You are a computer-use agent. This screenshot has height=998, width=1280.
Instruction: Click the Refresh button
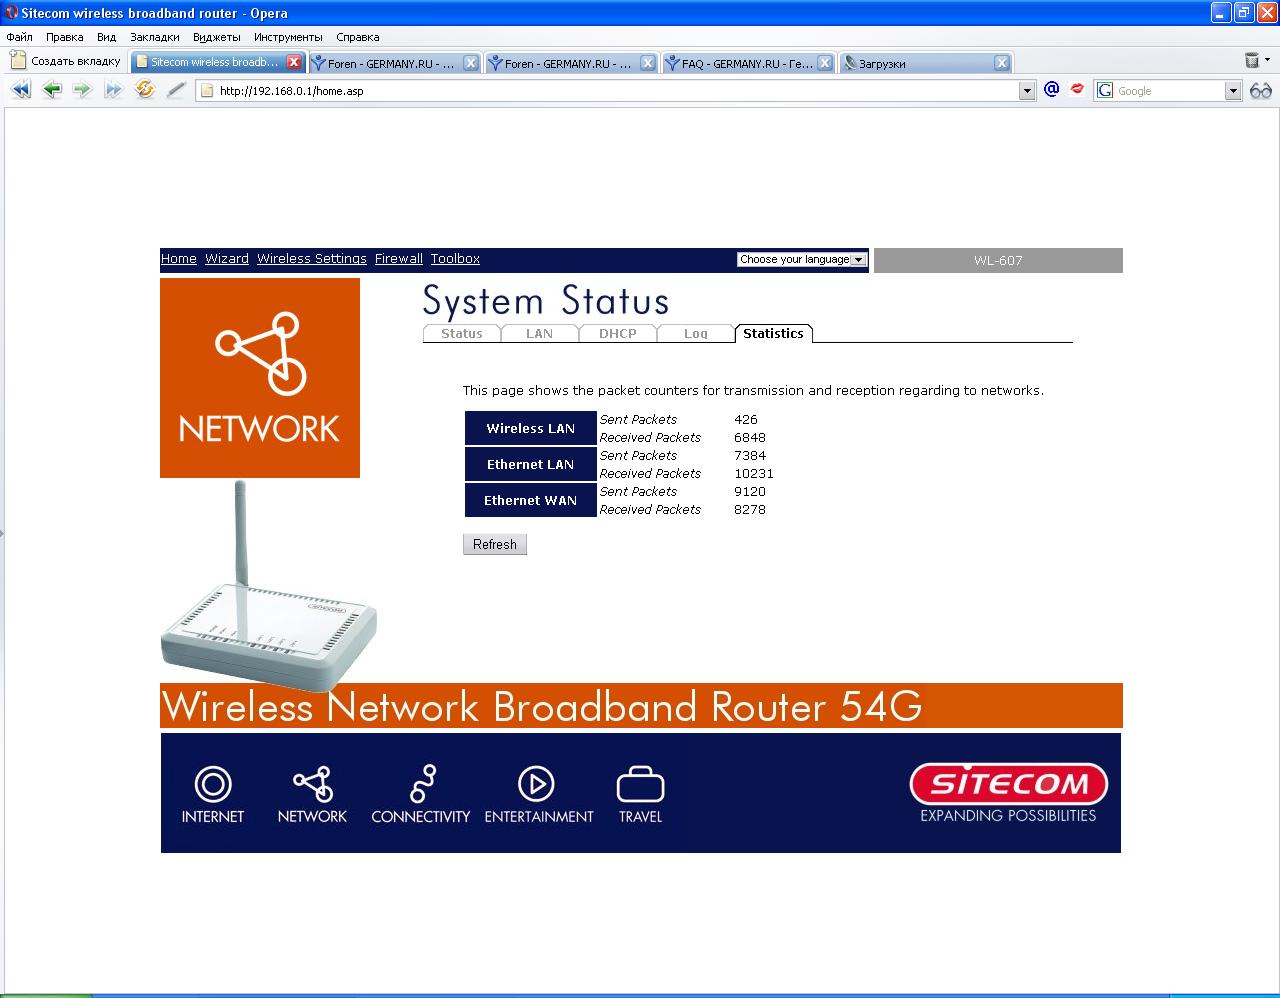point(495,544)
